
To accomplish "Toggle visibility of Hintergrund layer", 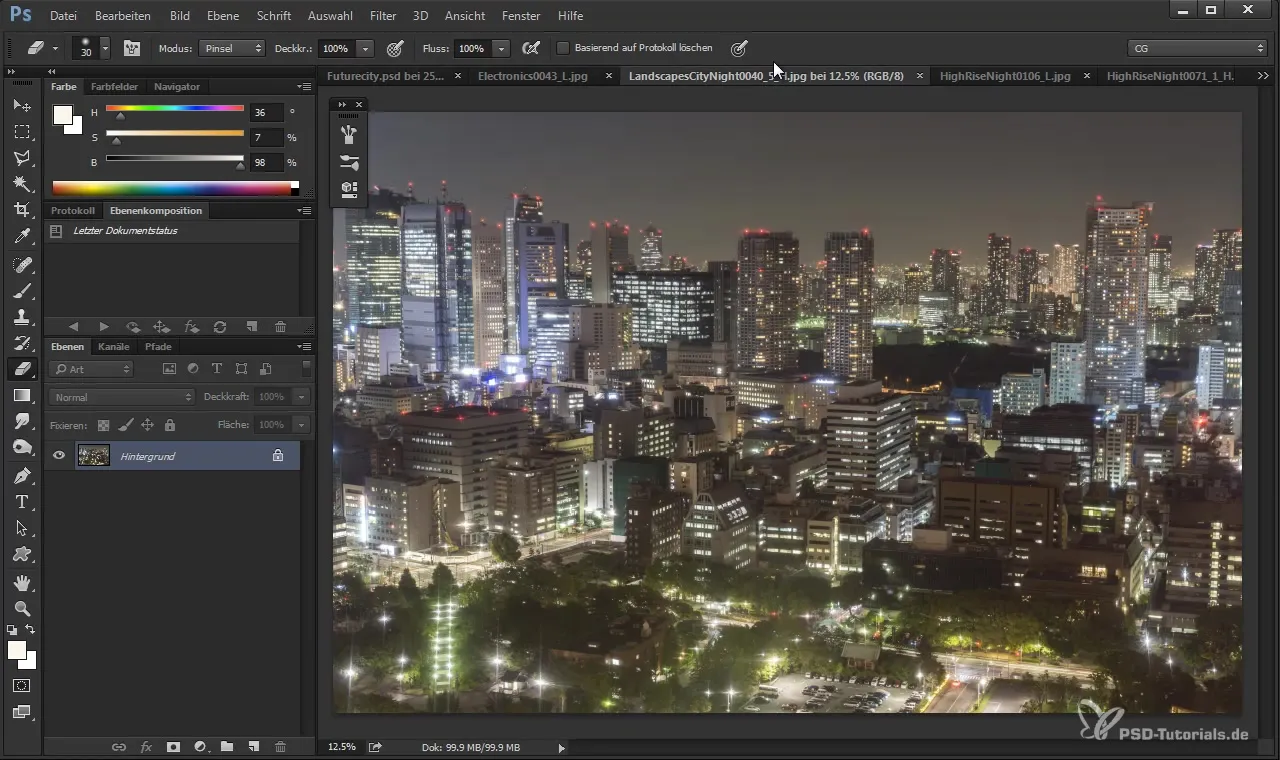I will [x=59, y=455].
